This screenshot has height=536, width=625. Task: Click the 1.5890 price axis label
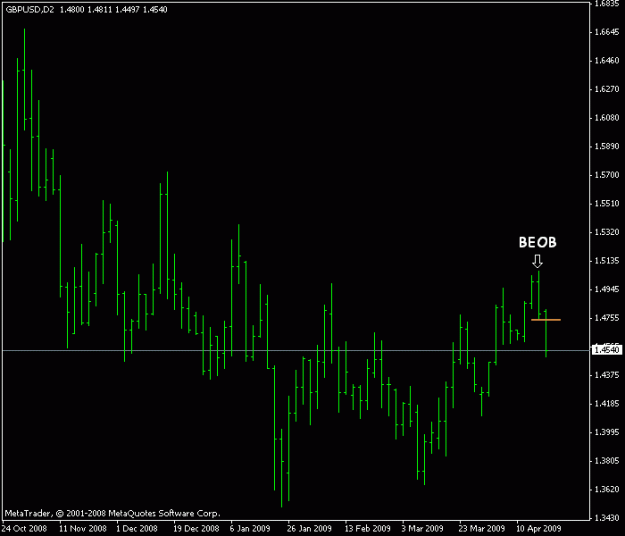tap(607, 146)
